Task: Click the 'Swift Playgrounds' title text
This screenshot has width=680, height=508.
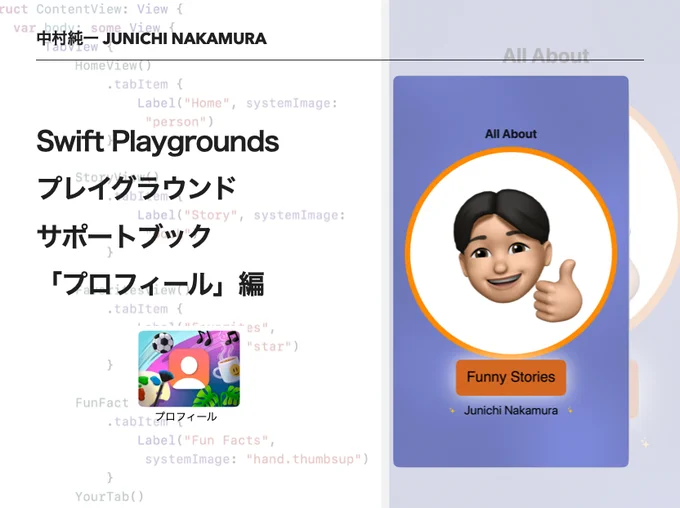Action: (x=157, y=142)
